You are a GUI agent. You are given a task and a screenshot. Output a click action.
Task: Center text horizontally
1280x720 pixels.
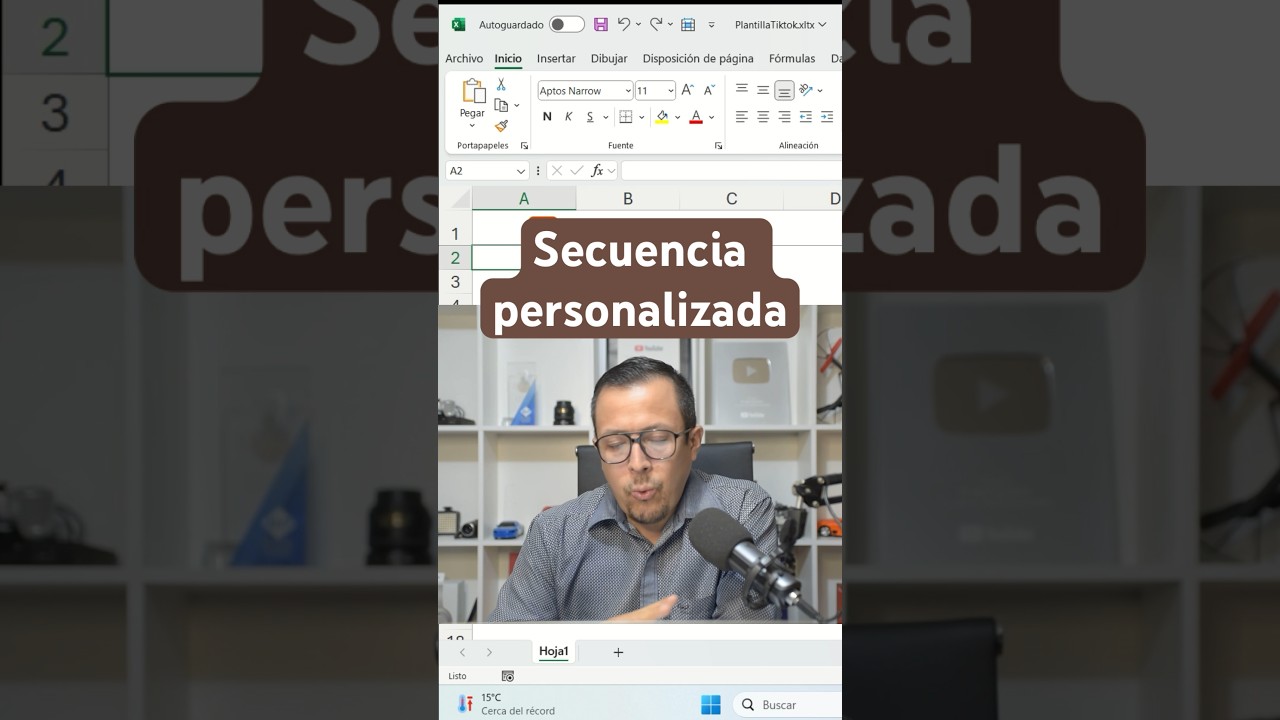pos(763,117)
